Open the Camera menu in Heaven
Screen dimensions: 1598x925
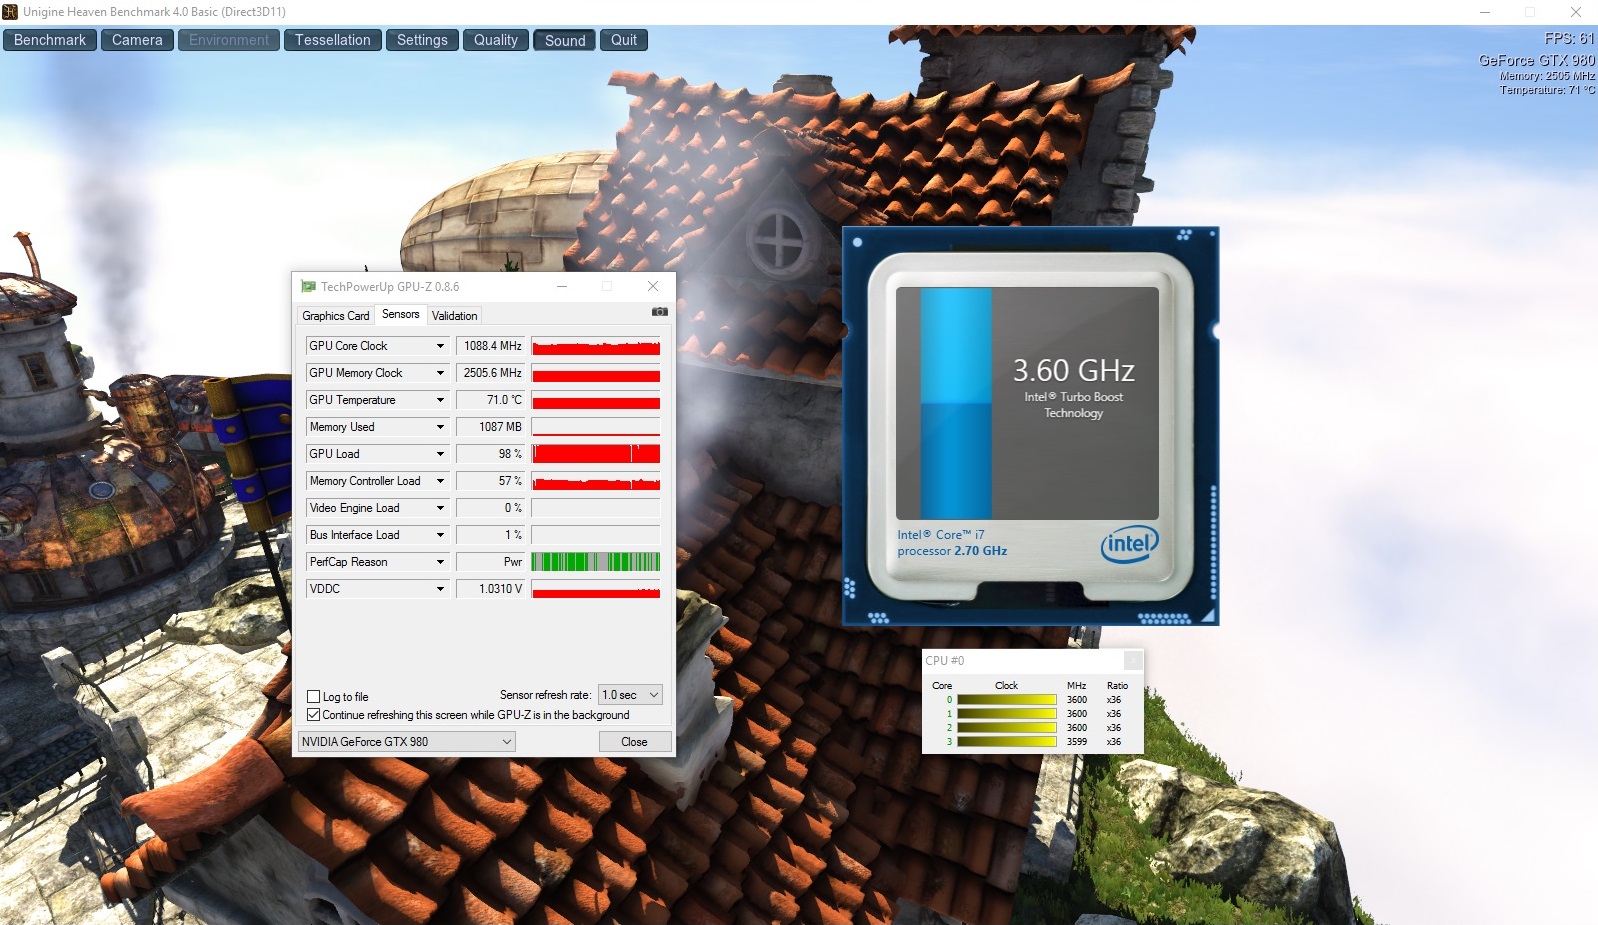click(x=137, y=40)
